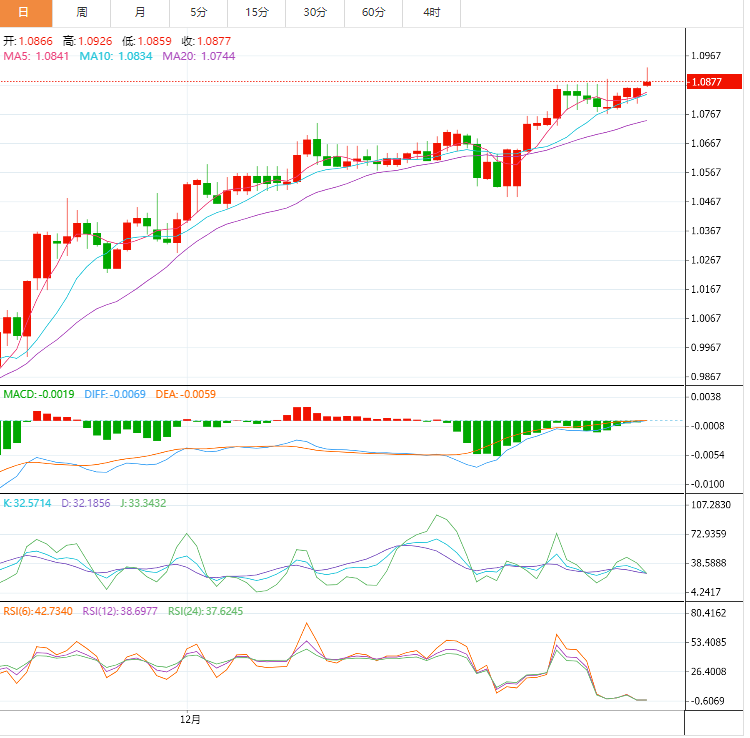
Task: Select the DIFF value label
Action: point(115,395)
